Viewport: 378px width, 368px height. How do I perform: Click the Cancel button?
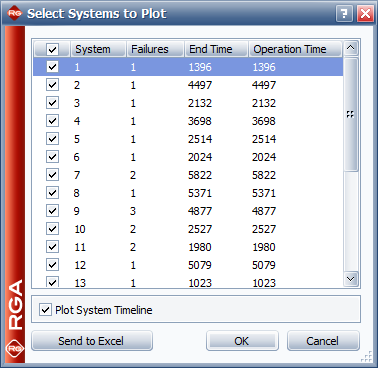[x=323, y=341]
